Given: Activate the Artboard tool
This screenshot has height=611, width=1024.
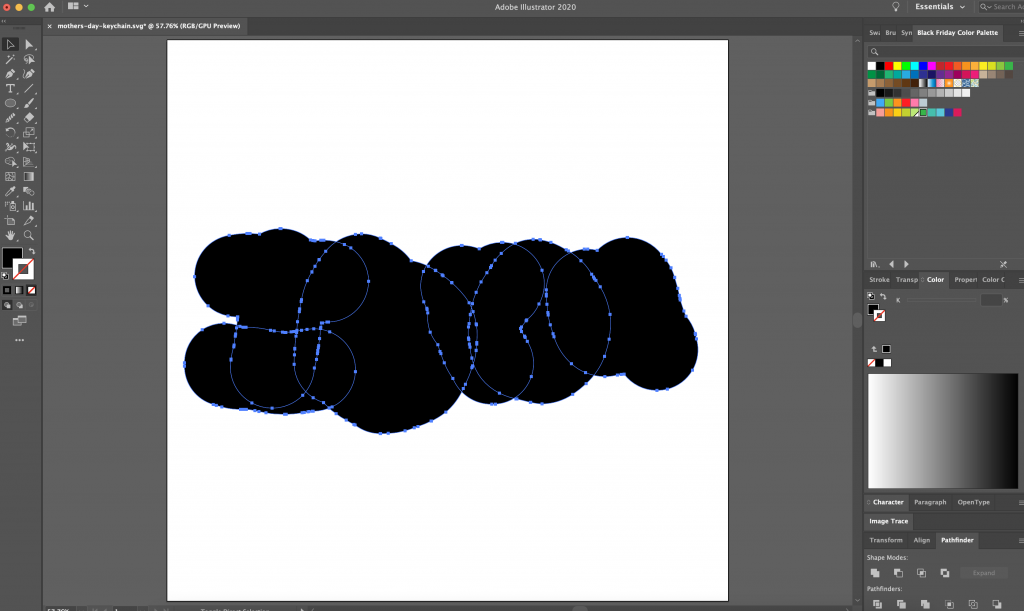Looking at the screenshot, I should (10, 221).
